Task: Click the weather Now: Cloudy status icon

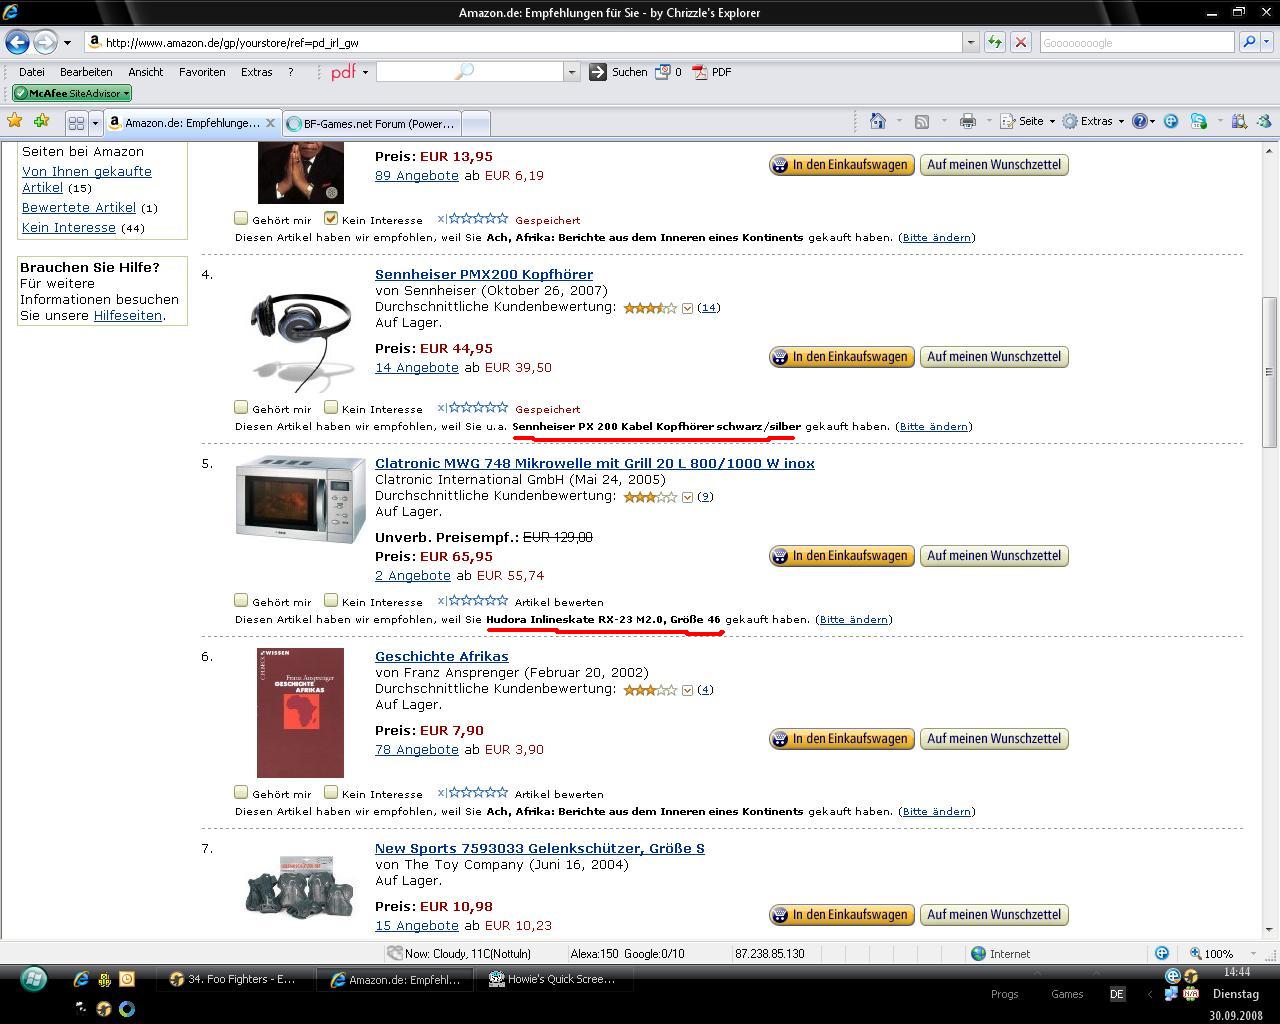Action: 395,953
